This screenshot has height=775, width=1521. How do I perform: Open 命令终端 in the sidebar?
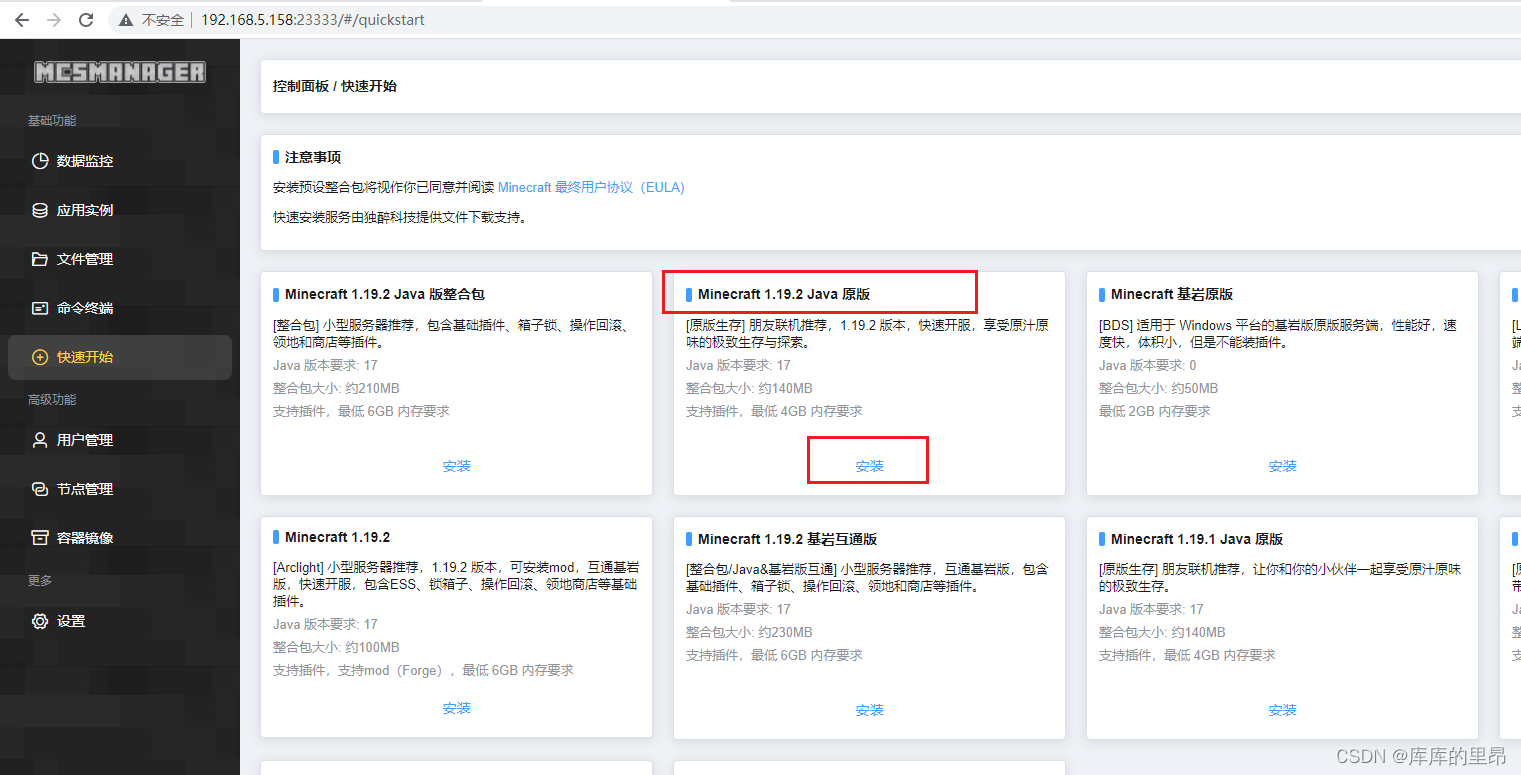pyautogui.click(x=120, y=308)
